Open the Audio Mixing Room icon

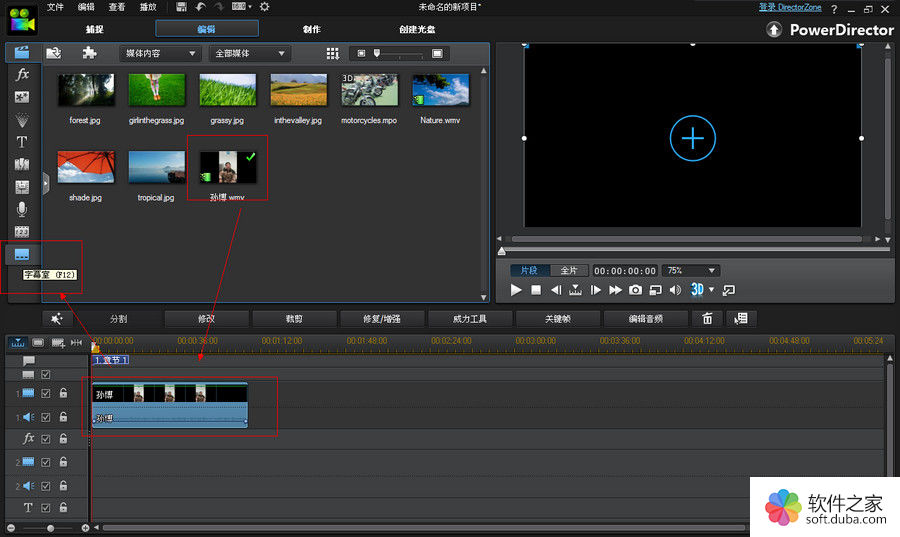pyautogui.click(x=22, y=187)
